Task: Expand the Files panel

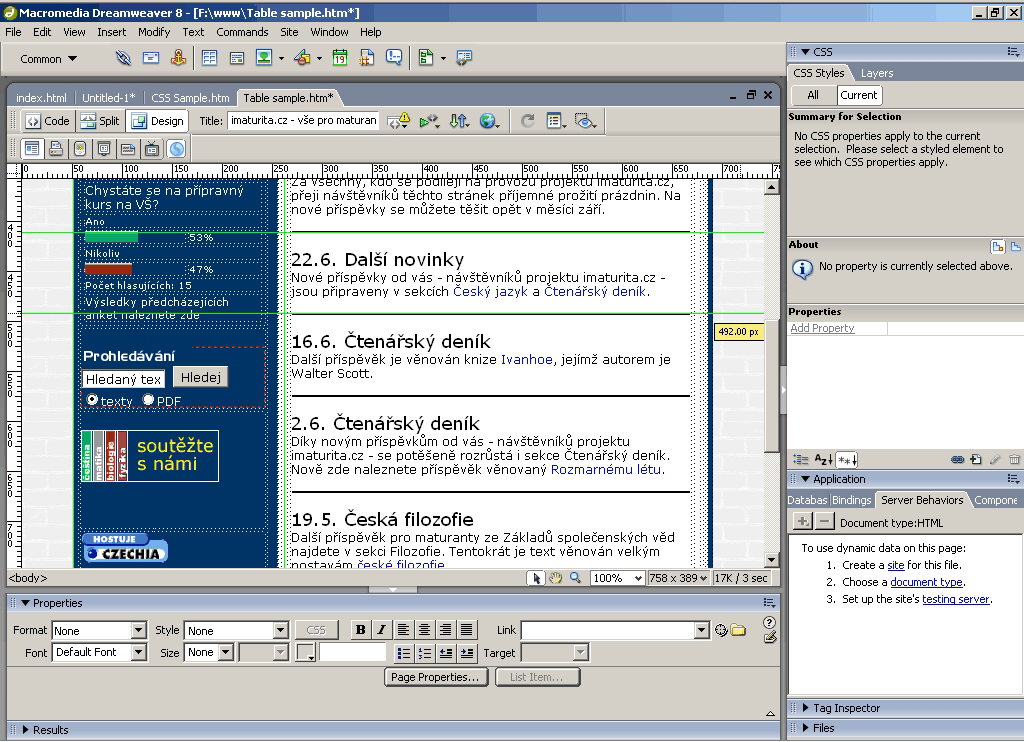Action: pyautogui.click(x=805, y=728)
